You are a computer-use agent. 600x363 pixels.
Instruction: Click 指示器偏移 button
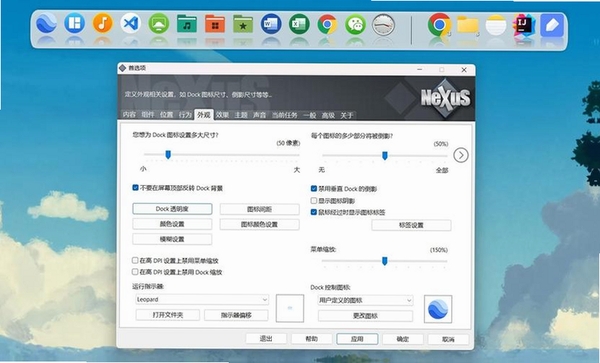click(236, 315)
